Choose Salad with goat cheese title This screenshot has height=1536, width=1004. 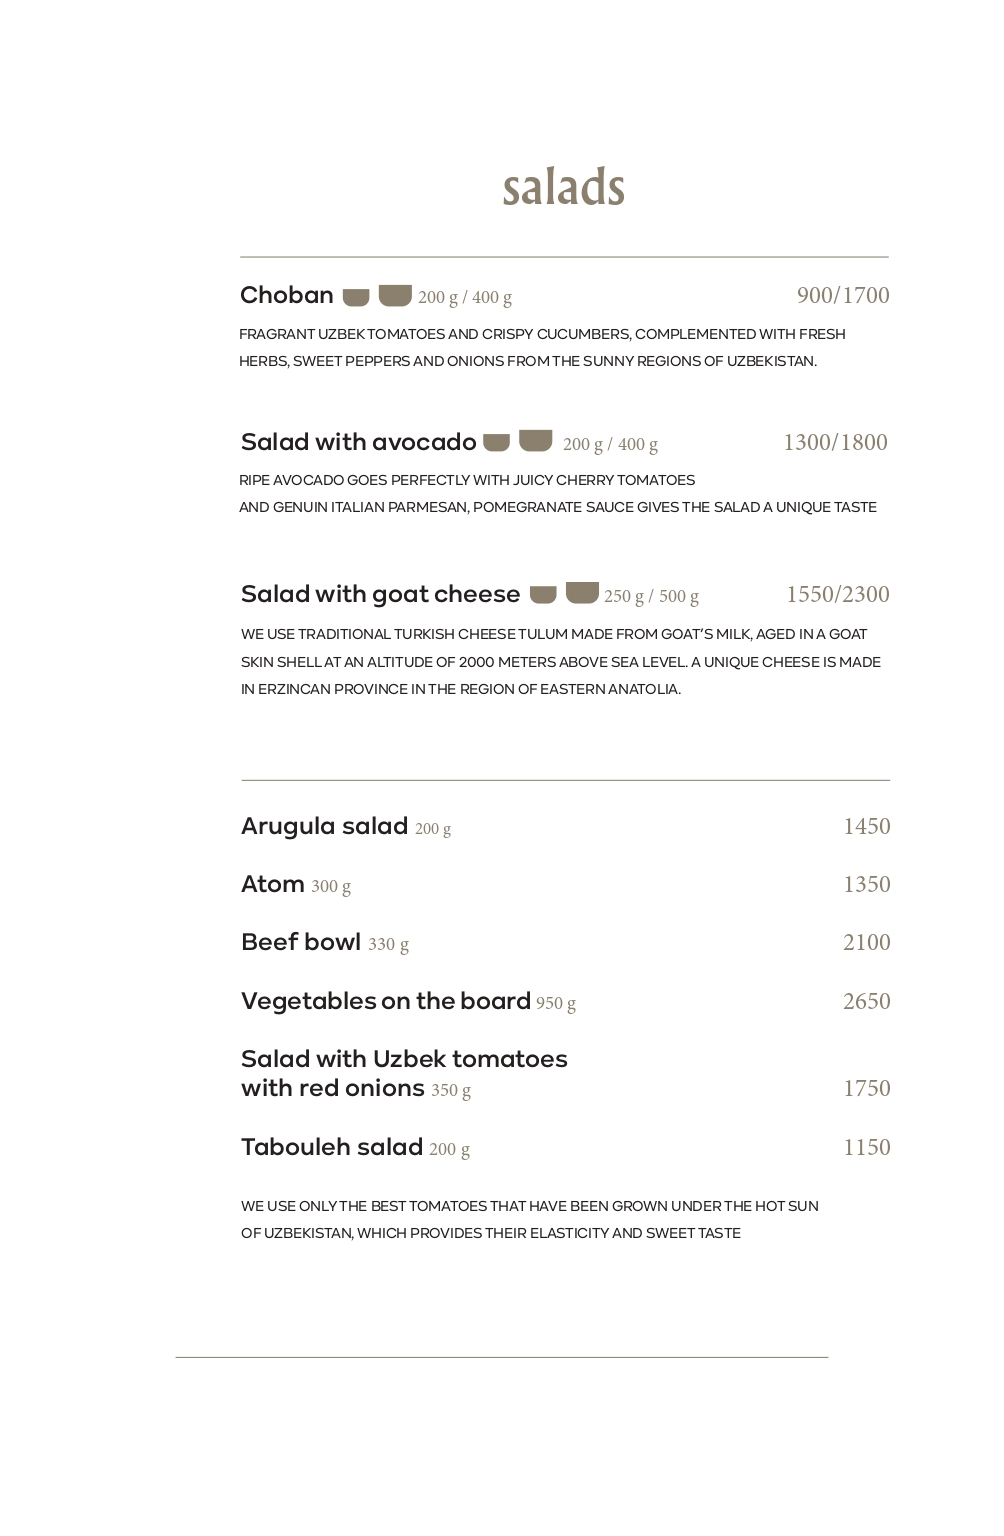pos(380,594)
